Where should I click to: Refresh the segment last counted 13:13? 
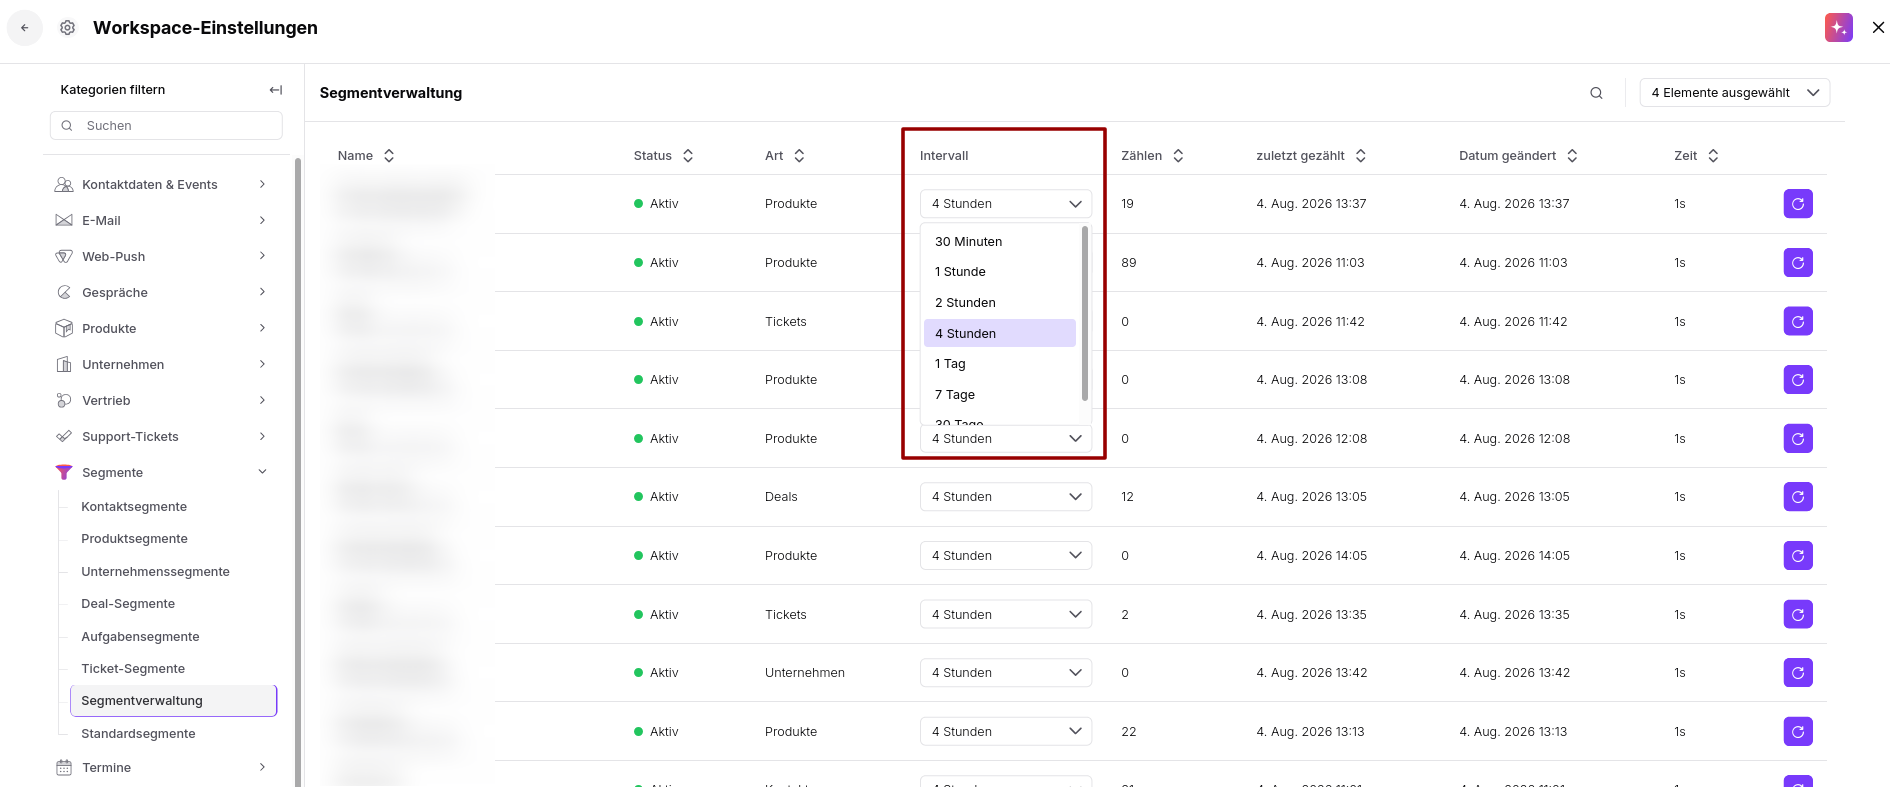(x=1798, y=732)
